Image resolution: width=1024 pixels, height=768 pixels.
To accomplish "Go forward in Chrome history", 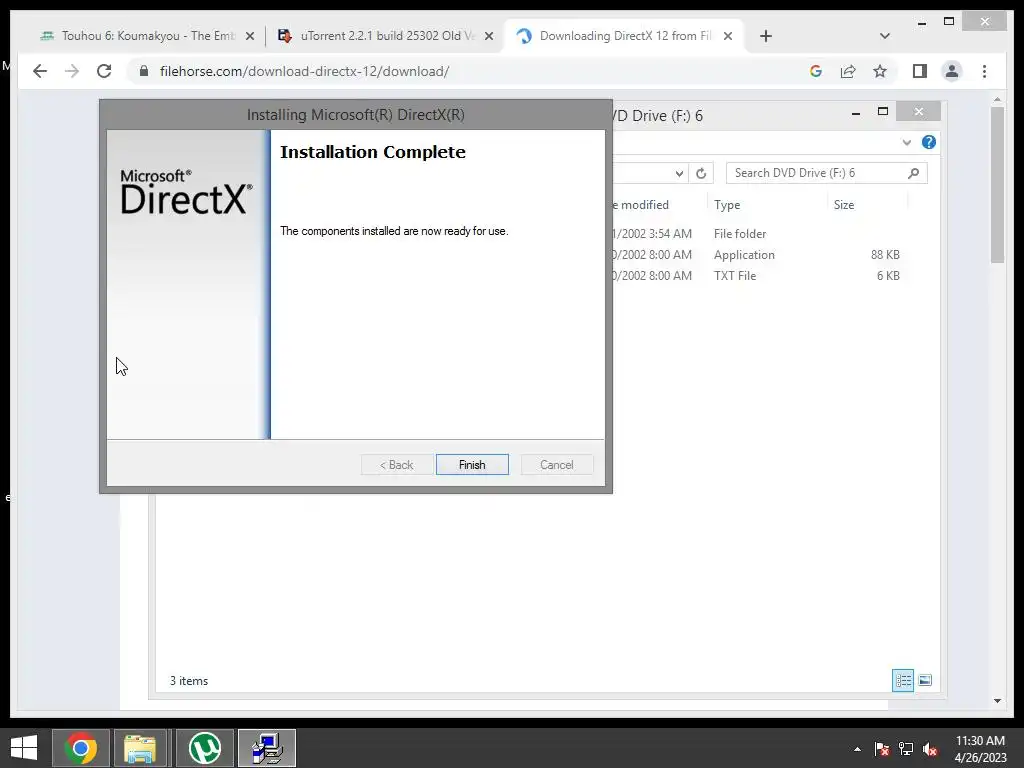I will [x=72, y=71].
